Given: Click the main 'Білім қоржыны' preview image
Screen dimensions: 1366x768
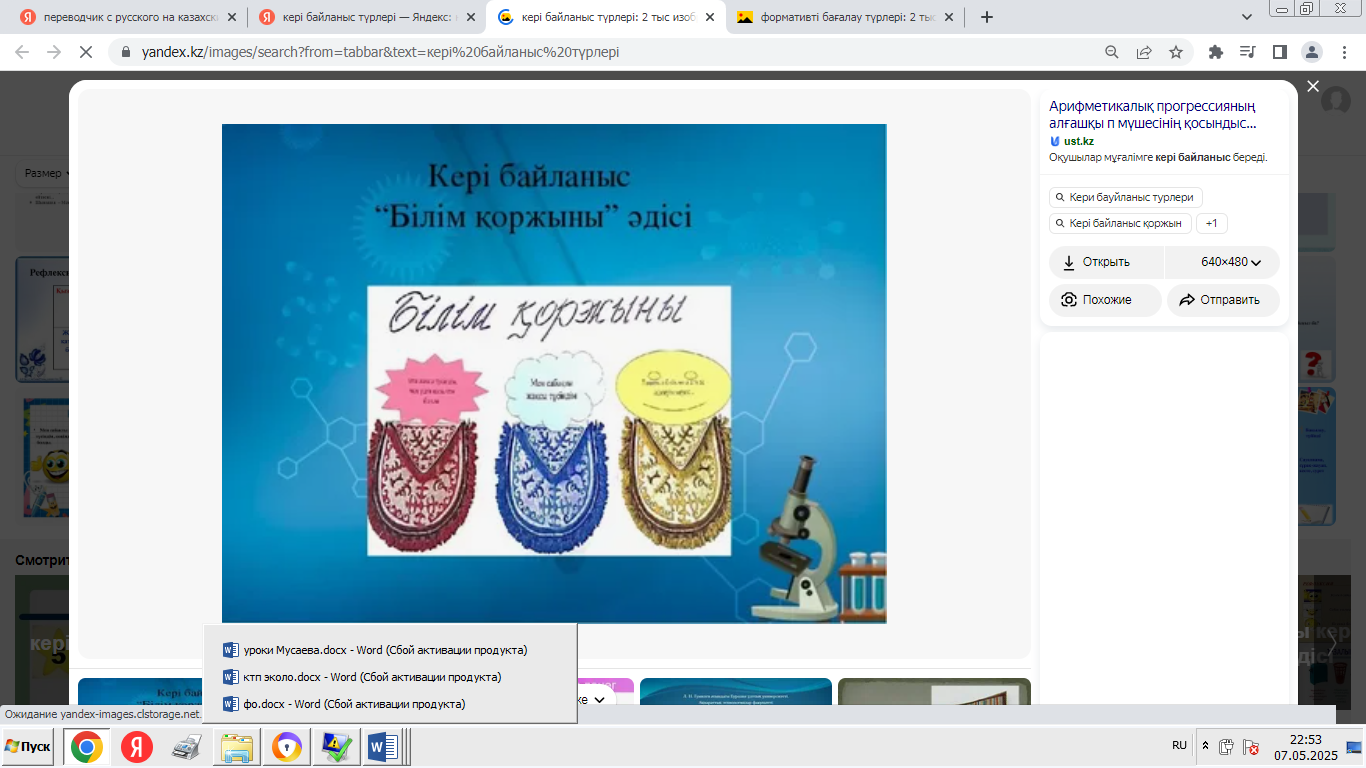Looking at the screenshot, I should (554, 373).
